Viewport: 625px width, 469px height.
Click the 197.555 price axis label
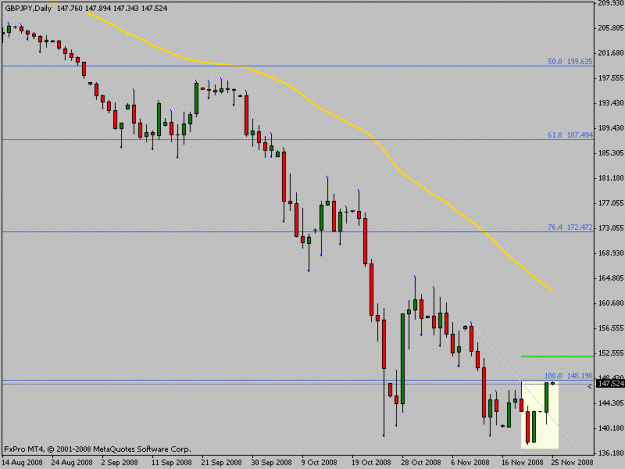point(610,78)
